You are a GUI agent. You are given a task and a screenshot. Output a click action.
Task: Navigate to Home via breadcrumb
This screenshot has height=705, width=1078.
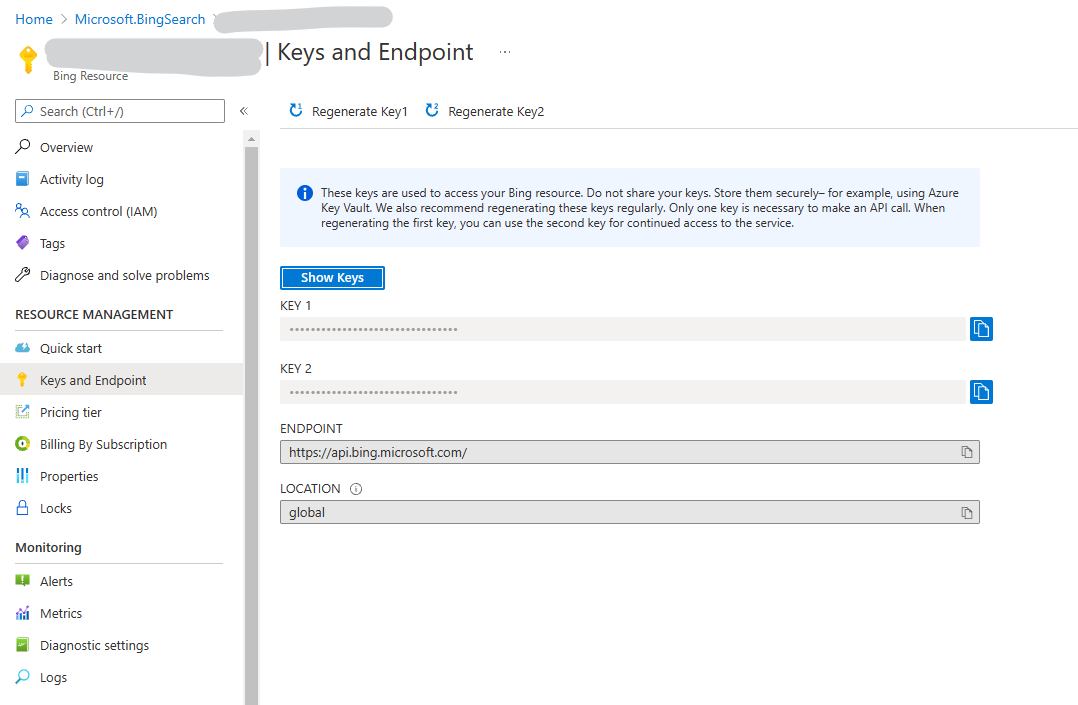click(x=33, y=18)
